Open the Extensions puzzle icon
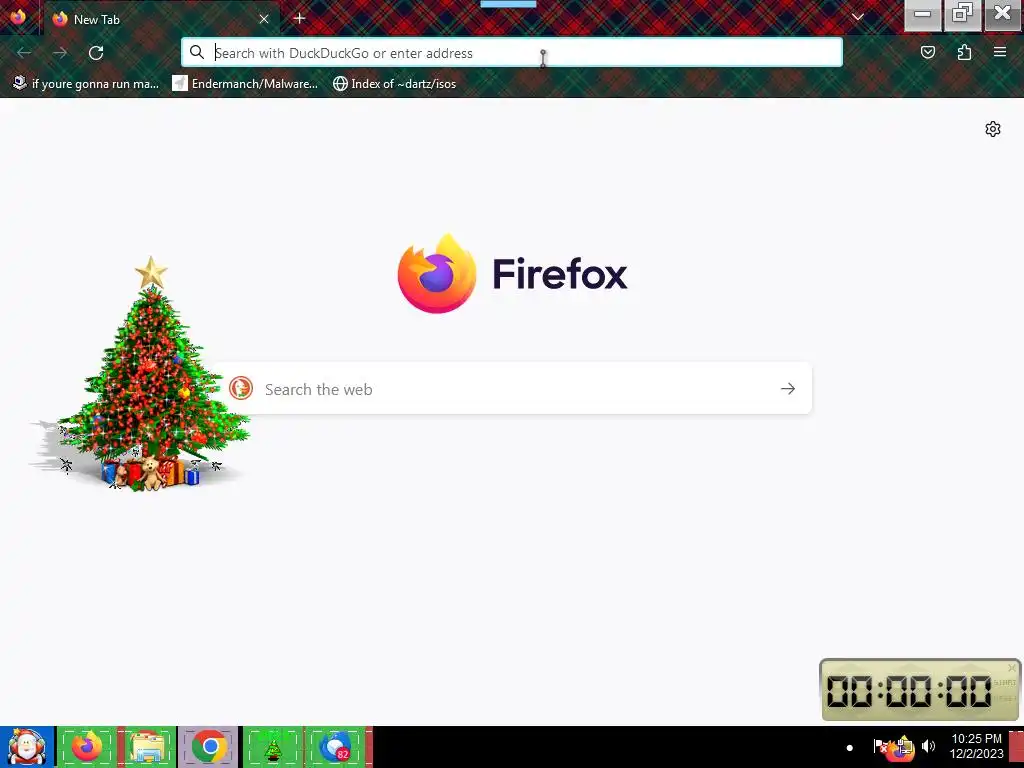 (964, 52)
